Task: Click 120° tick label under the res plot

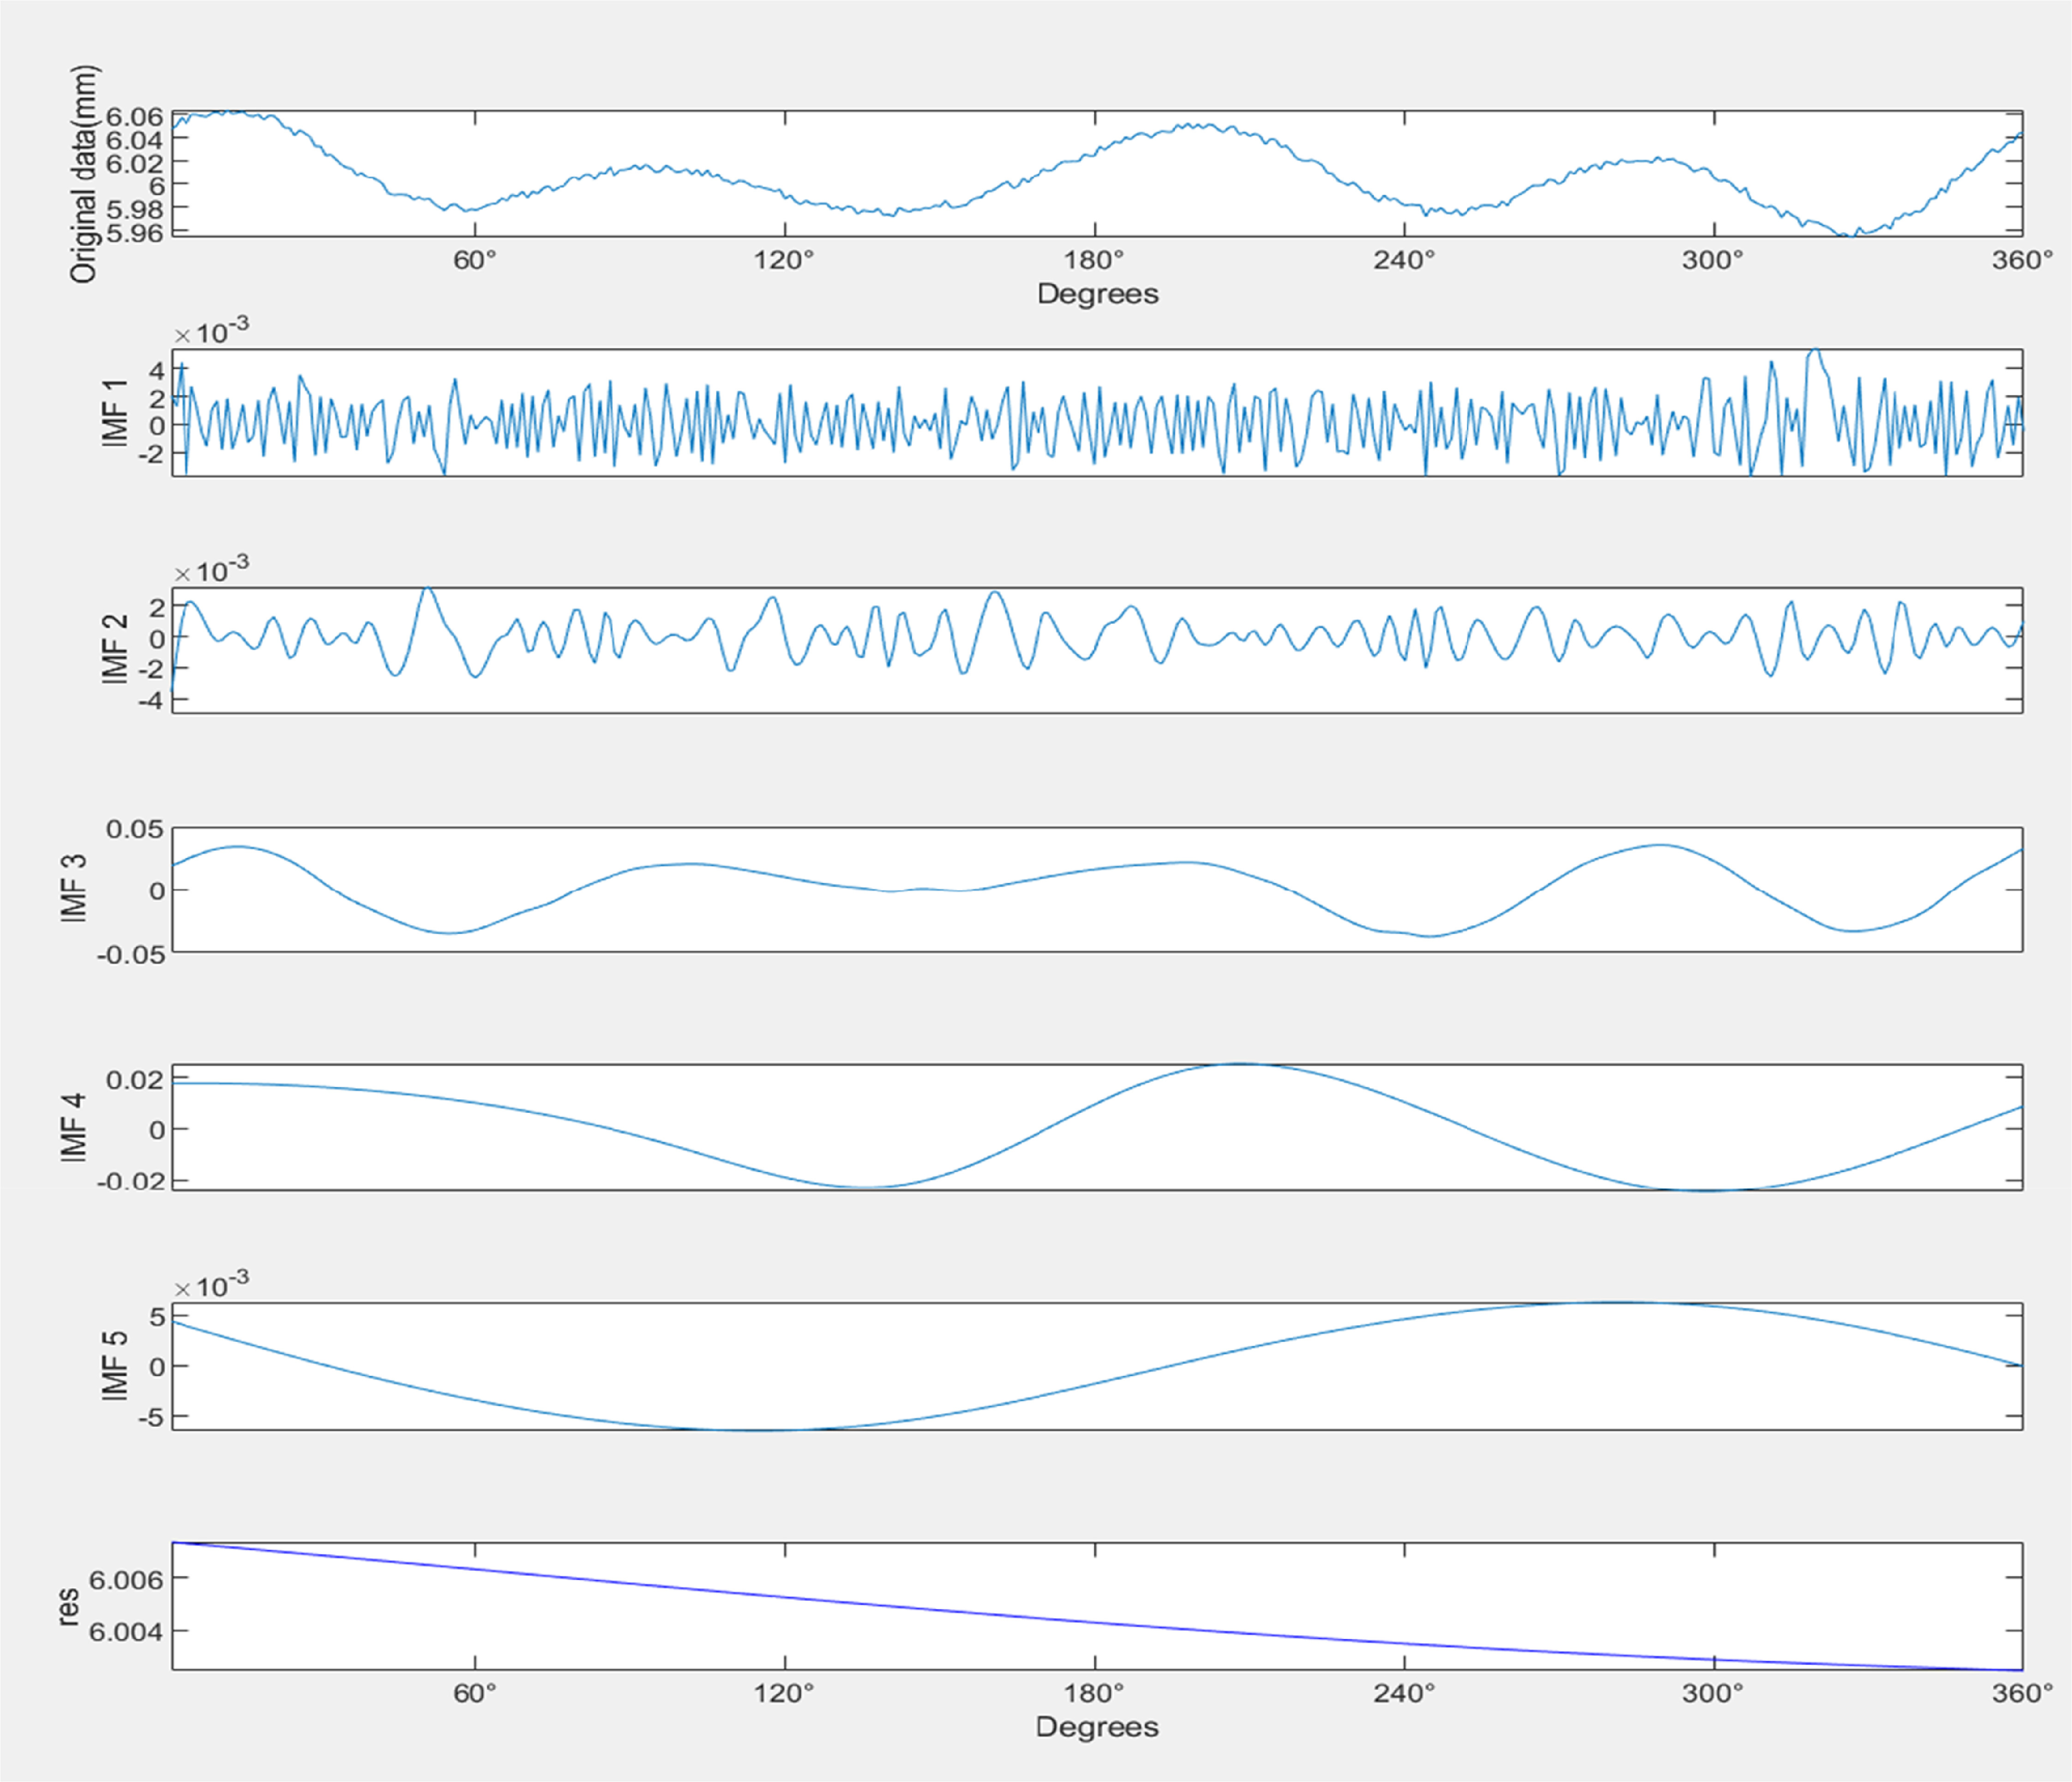Action: pos(784,1693)
